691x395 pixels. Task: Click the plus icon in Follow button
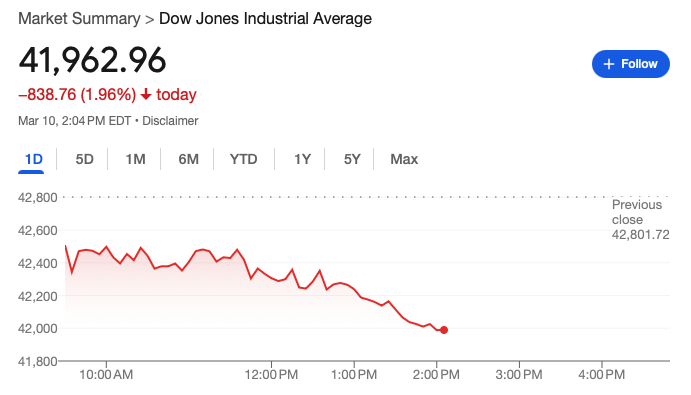tap(609, 64)
